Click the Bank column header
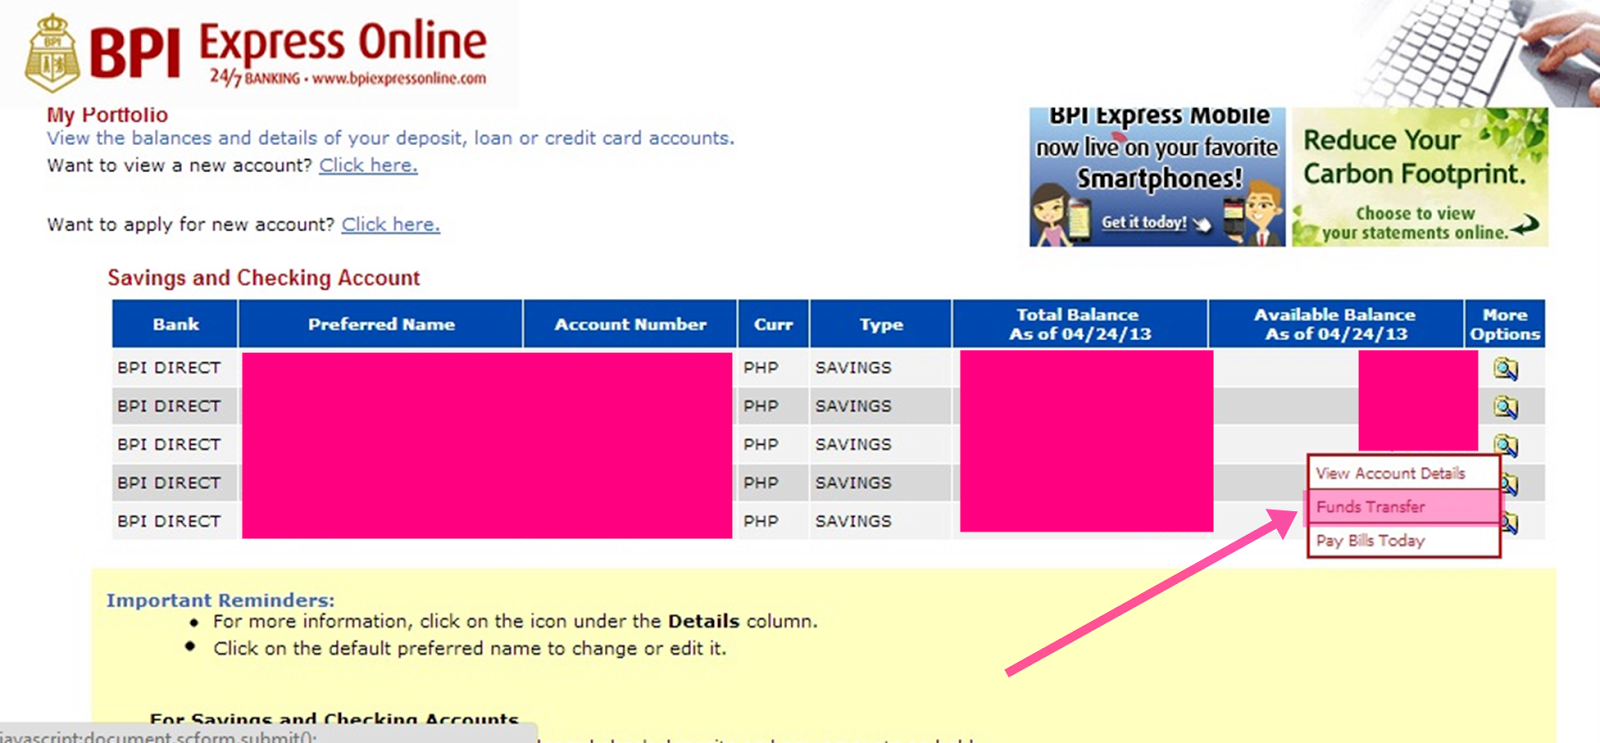Image resolution: width=1600 pixels, height=743 pixels. pyautogui.click(x=175, y=324)
